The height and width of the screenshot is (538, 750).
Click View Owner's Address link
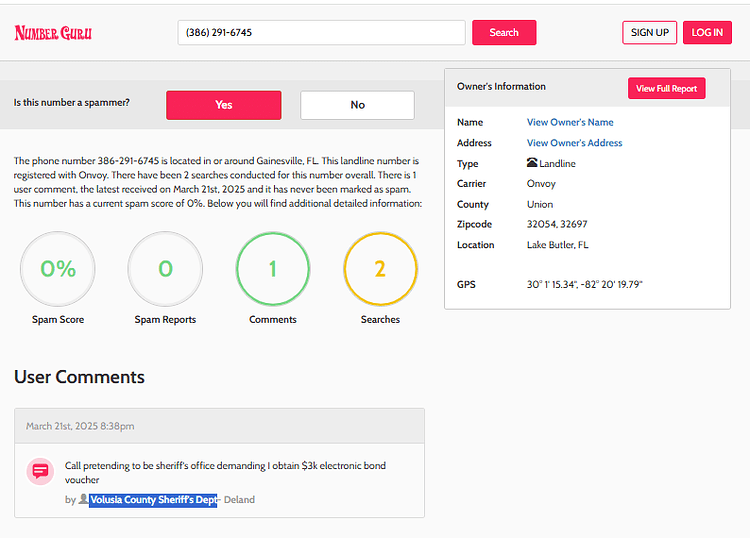coord(574,143)
